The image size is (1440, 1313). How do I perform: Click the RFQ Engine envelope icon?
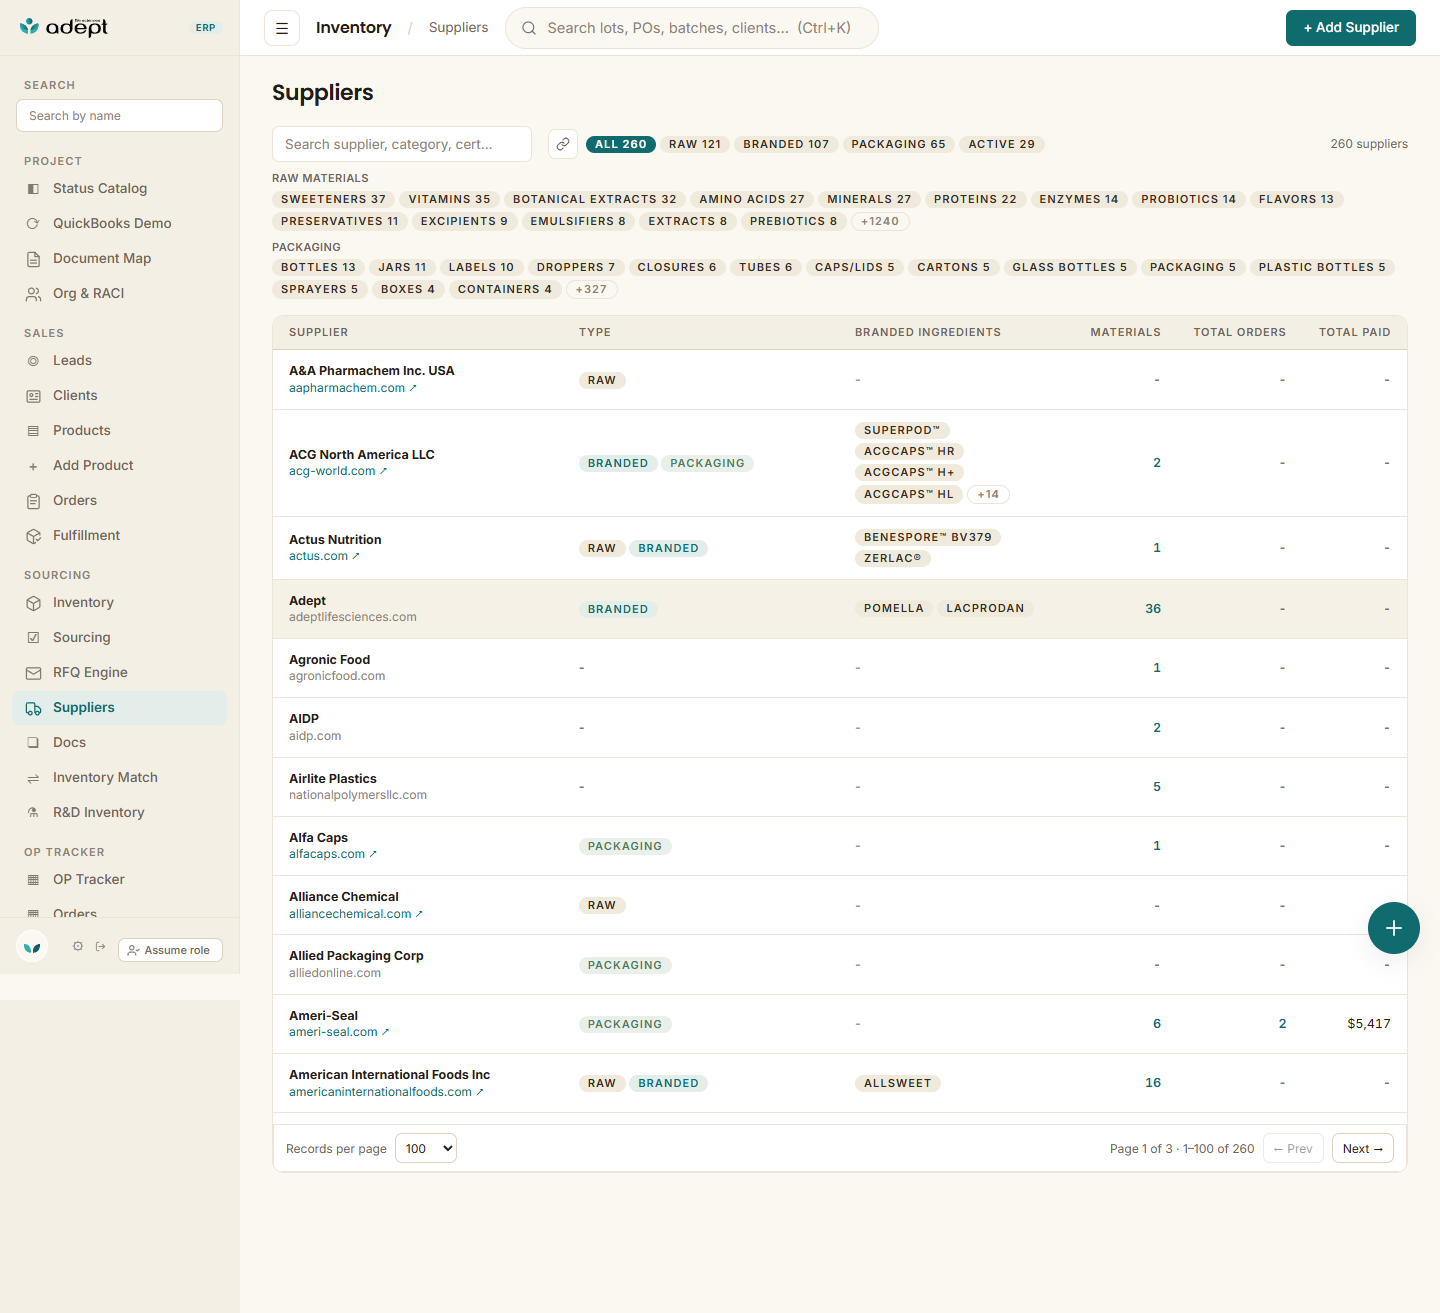33,672
